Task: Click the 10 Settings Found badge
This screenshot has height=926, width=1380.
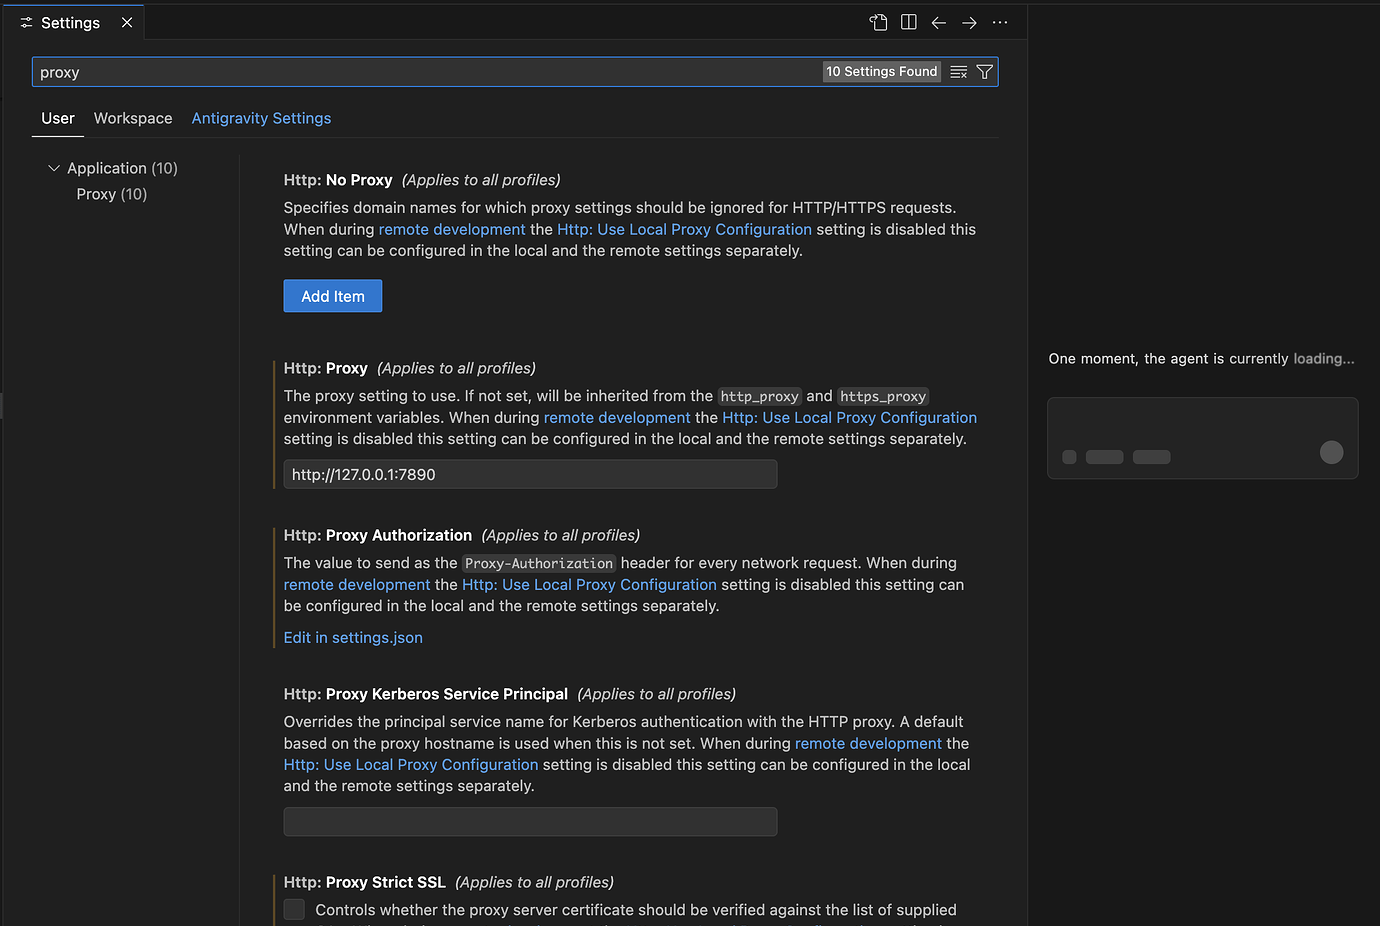Action: click(x=881, y=71)
